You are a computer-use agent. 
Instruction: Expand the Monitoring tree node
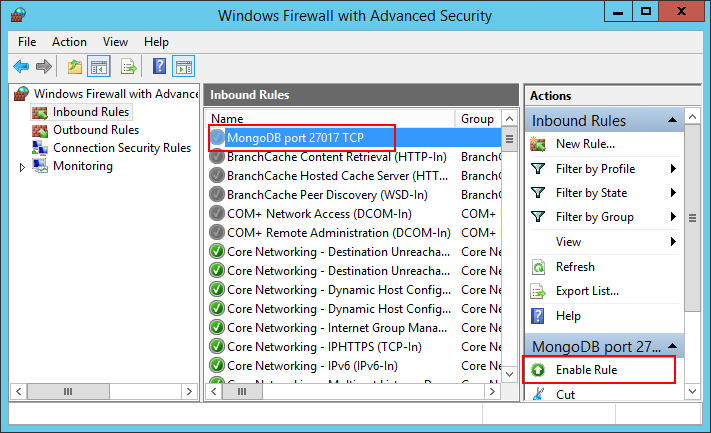23,167
